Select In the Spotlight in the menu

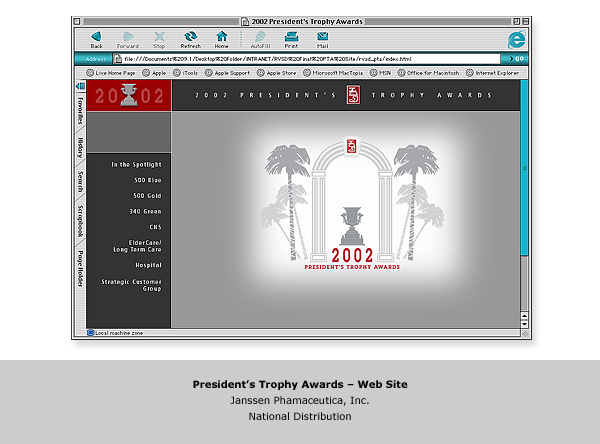coord(136,165)
